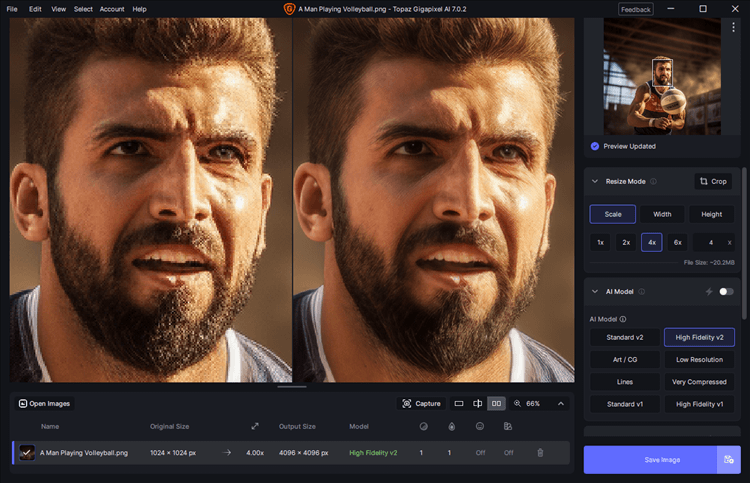The width and height of the screenshot is (750, 483).
Task: Click the custom scale value input field
Action: tap(711, 242)
